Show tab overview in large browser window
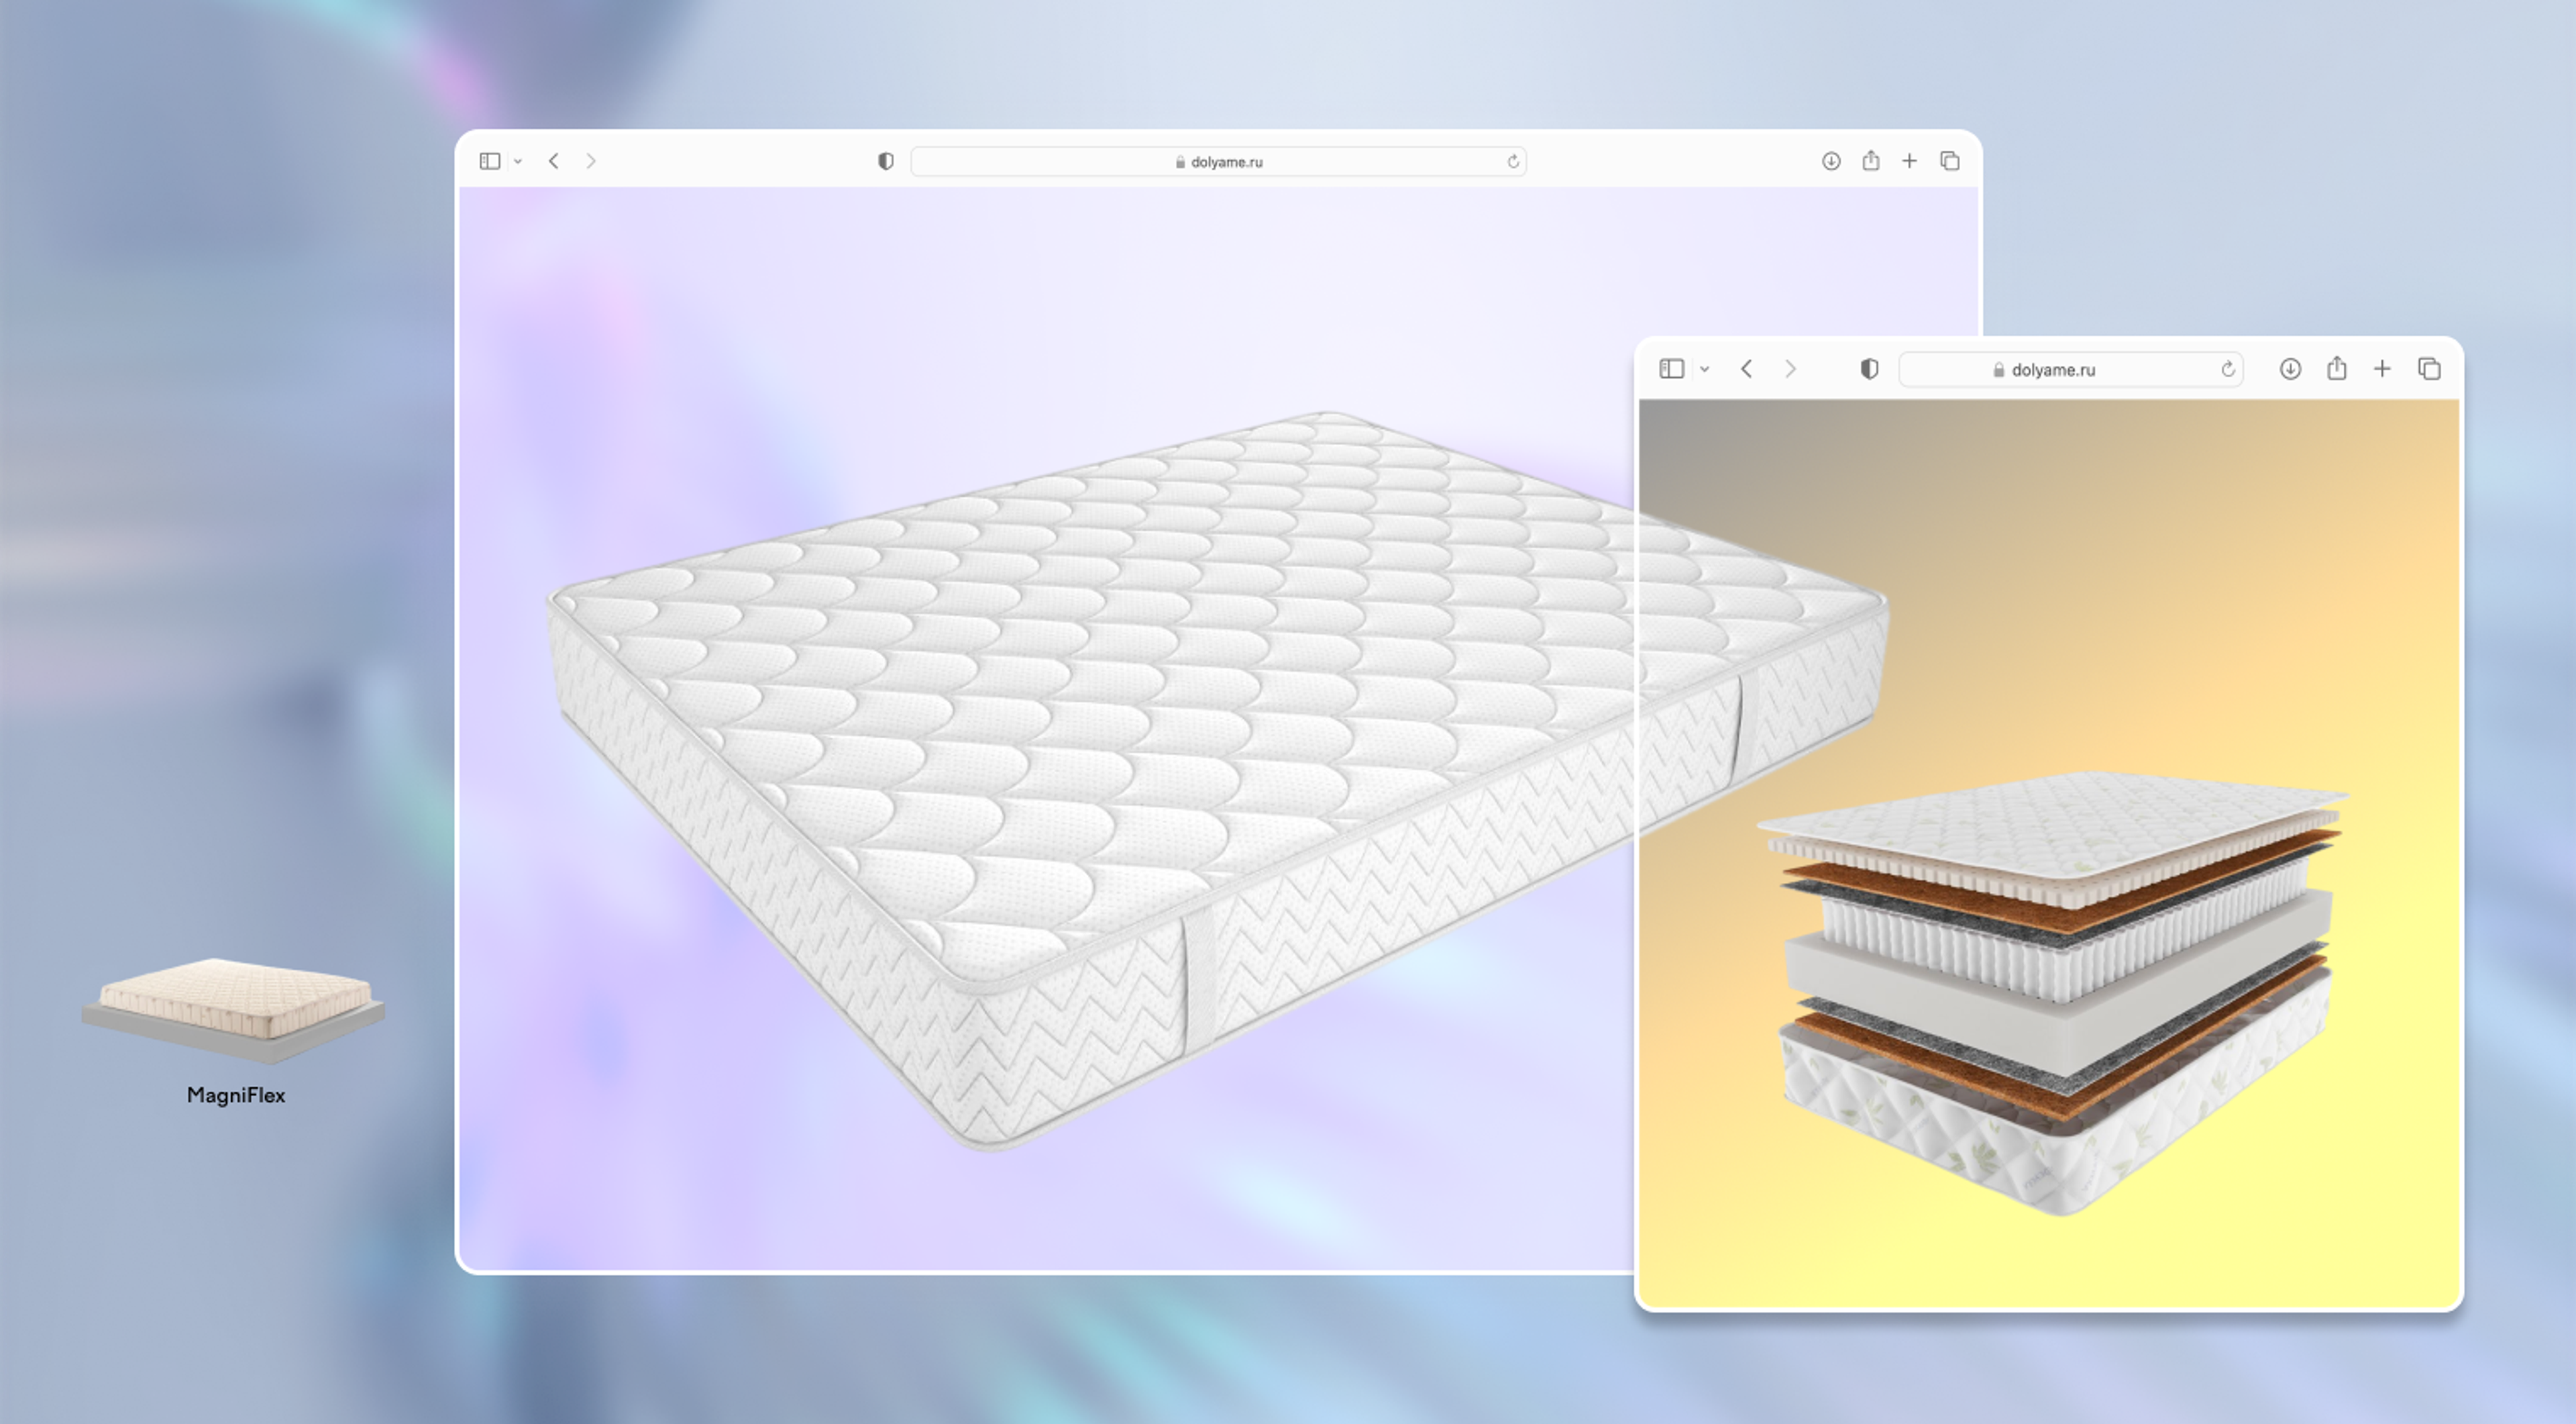Viewport: 2576px width, 1424px height. (1949, 161)
